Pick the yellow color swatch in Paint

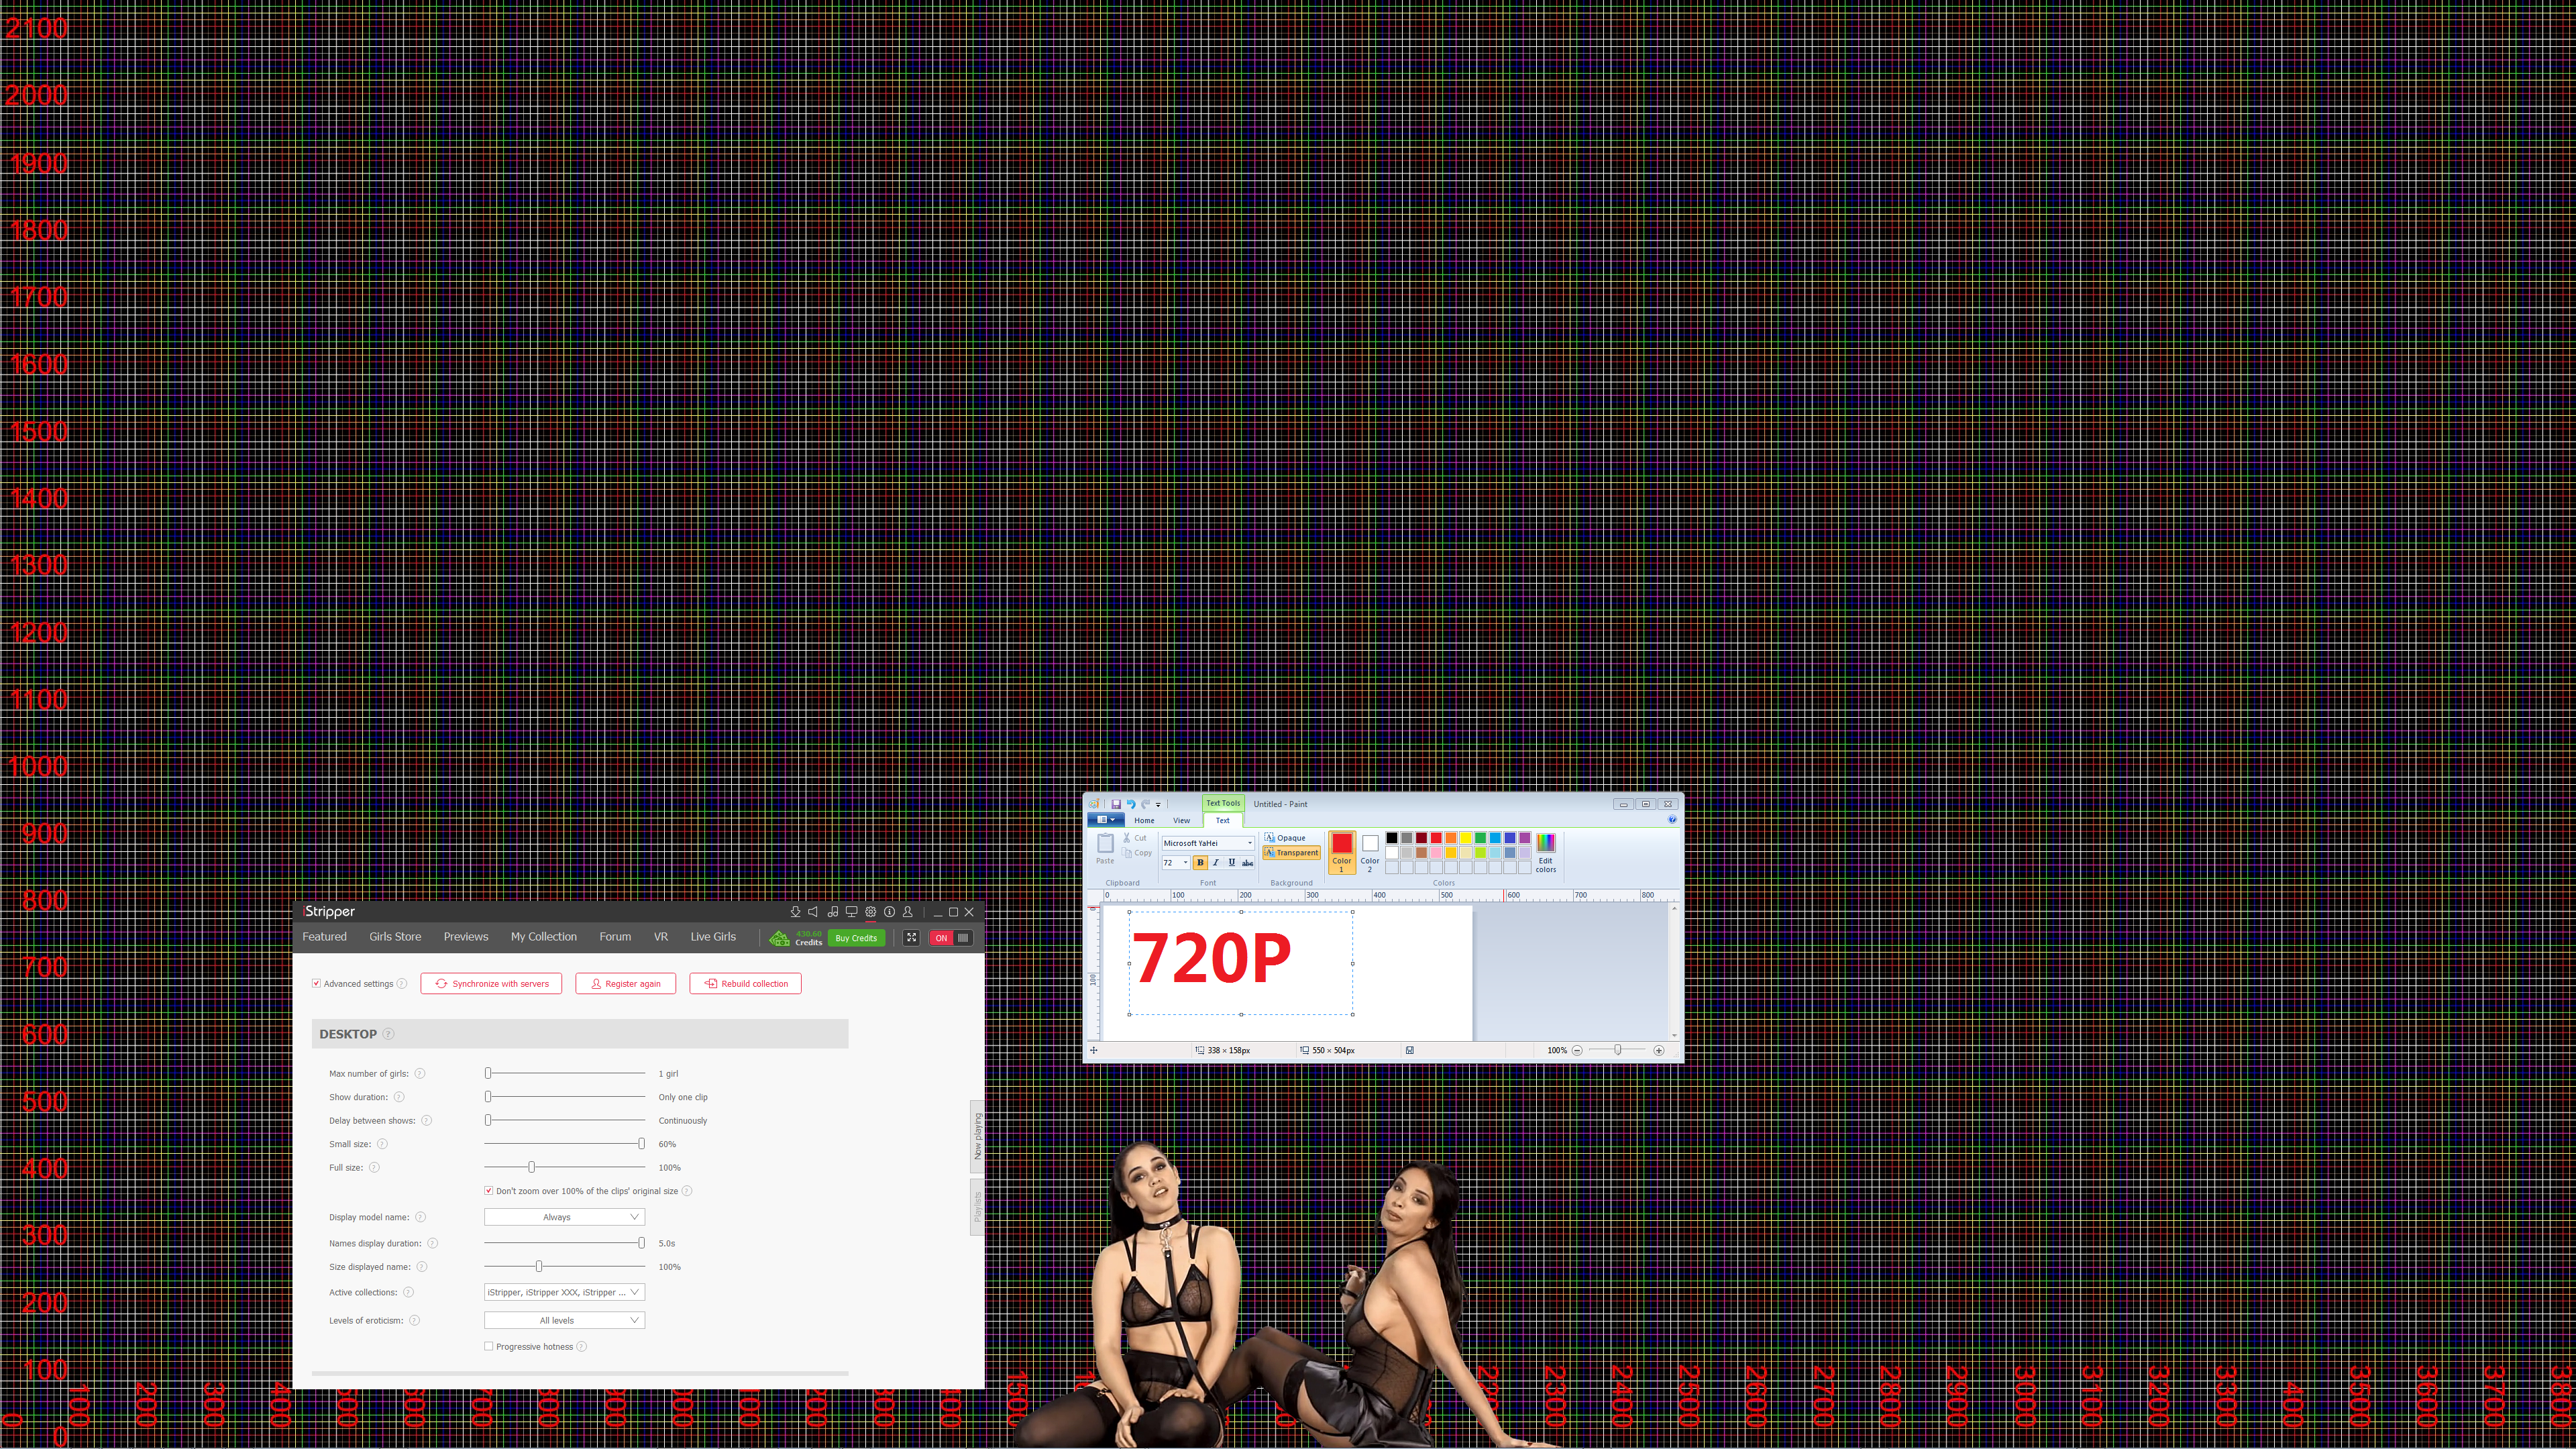pos(1465,838)
